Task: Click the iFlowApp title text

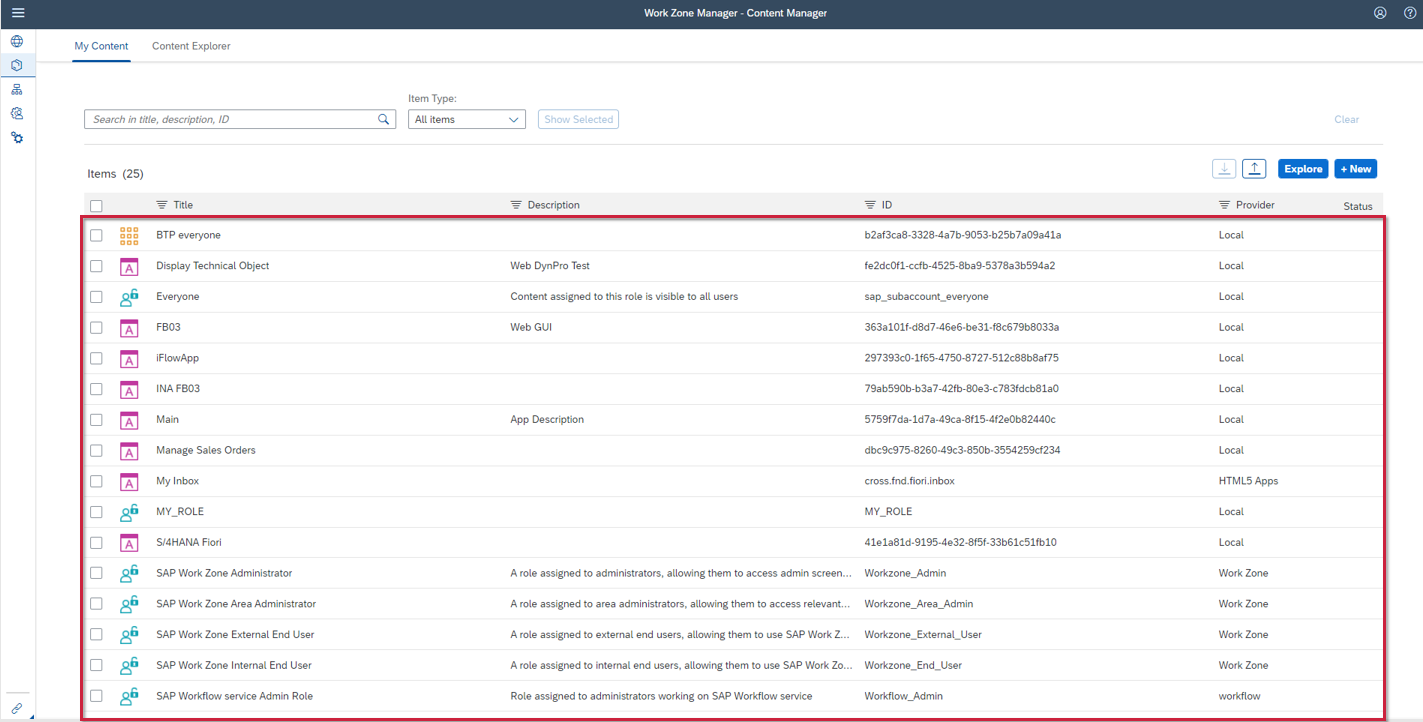Action: 177,358
